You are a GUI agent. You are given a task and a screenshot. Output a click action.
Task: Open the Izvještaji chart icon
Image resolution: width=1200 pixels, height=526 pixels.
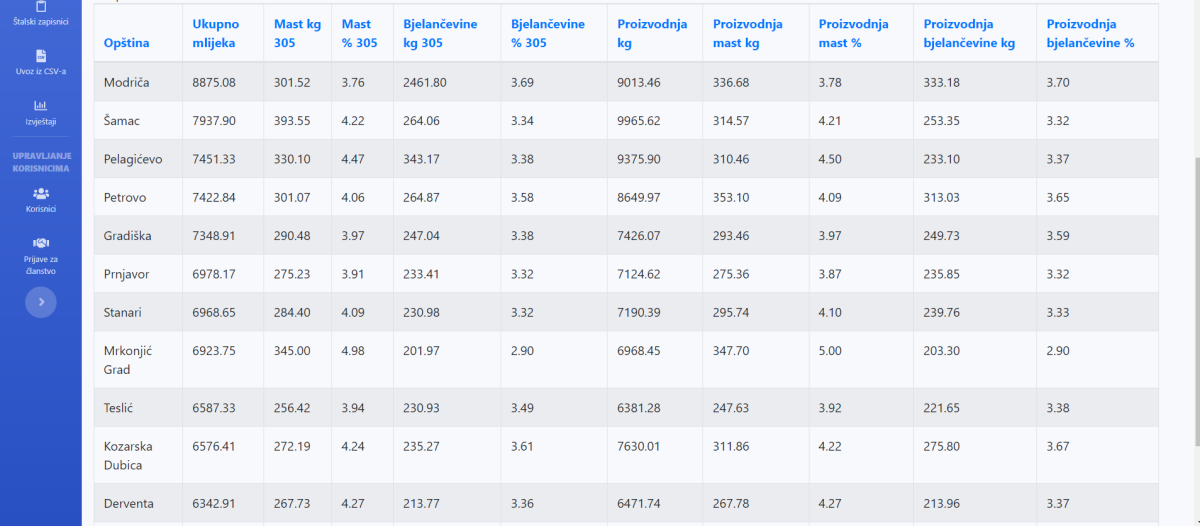[41, 105]
